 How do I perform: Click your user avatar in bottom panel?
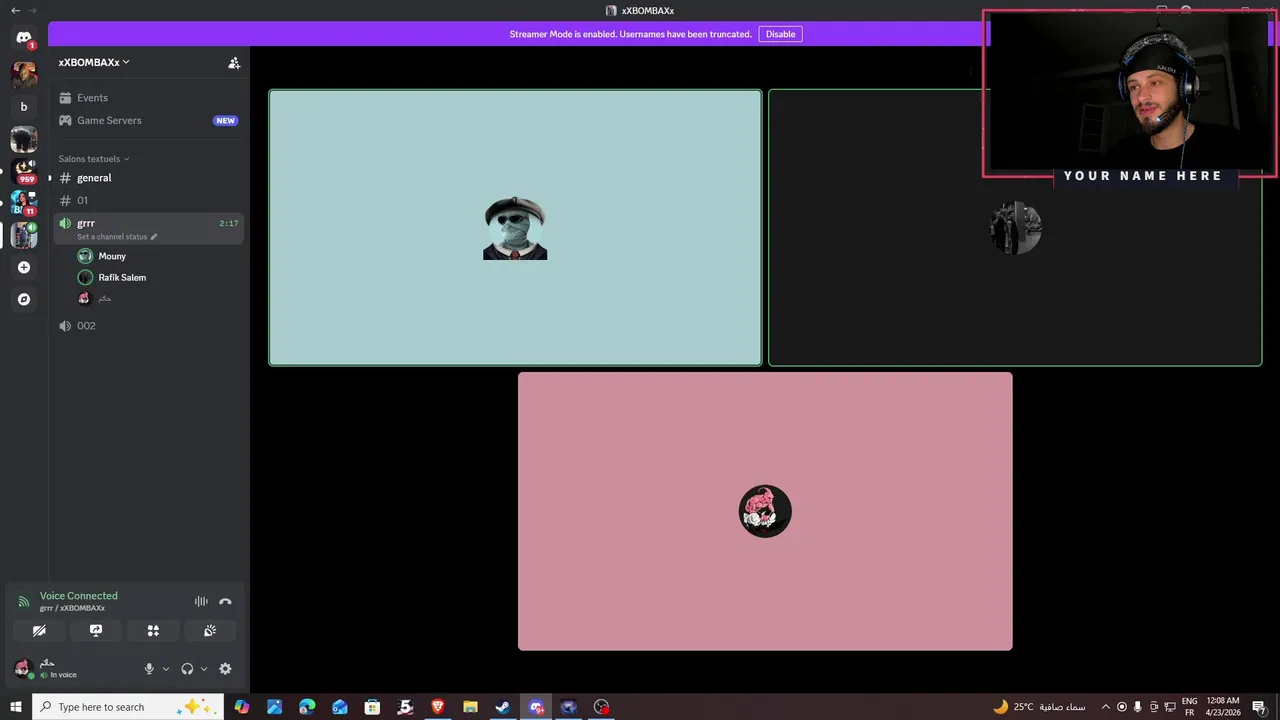(x=23, y=668)
